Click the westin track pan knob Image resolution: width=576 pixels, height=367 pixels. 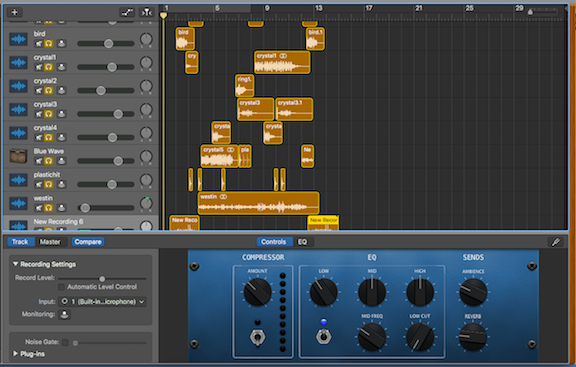tap(146, 203)
